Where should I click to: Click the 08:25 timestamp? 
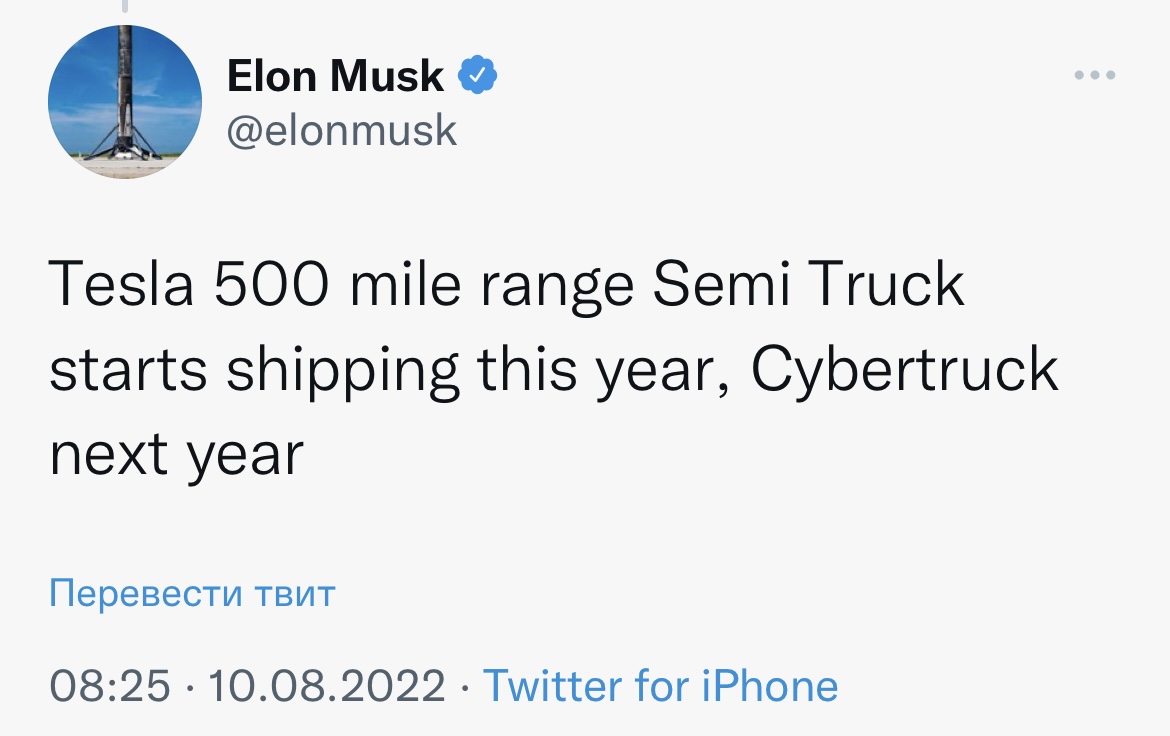tap(110, 686)
